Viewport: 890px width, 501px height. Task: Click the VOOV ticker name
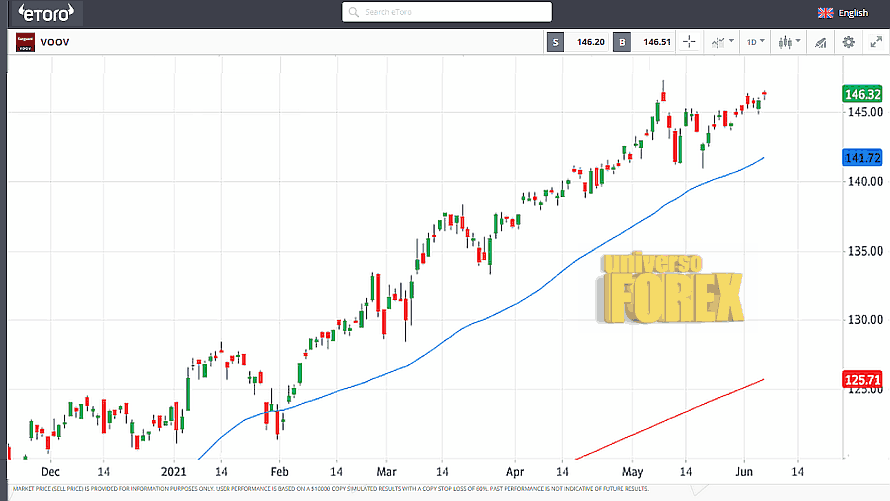pyautogui.click(x=54, y=42)
